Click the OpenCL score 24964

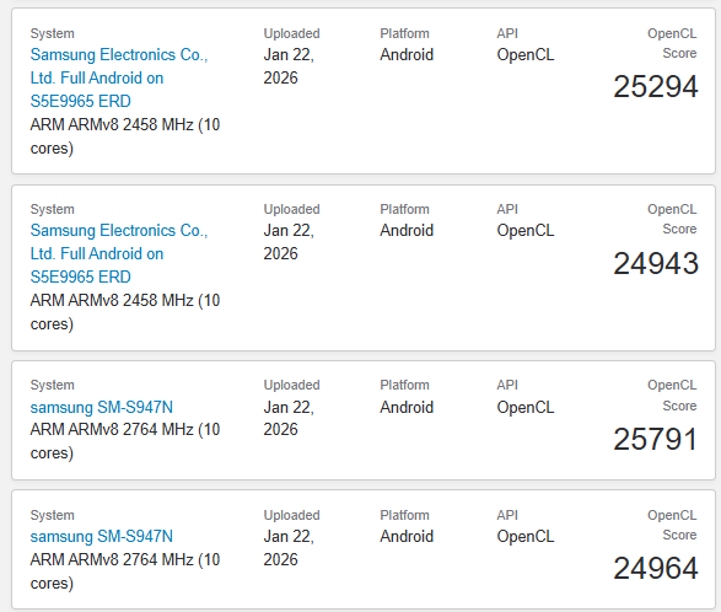click(655, 568)
